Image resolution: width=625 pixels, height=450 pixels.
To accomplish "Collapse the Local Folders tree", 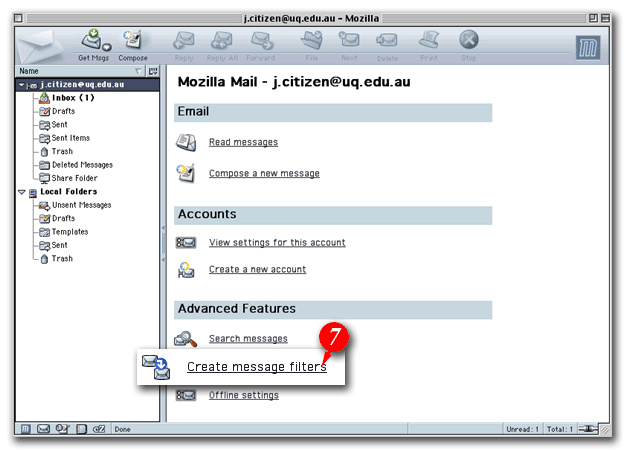I will 22,192.
